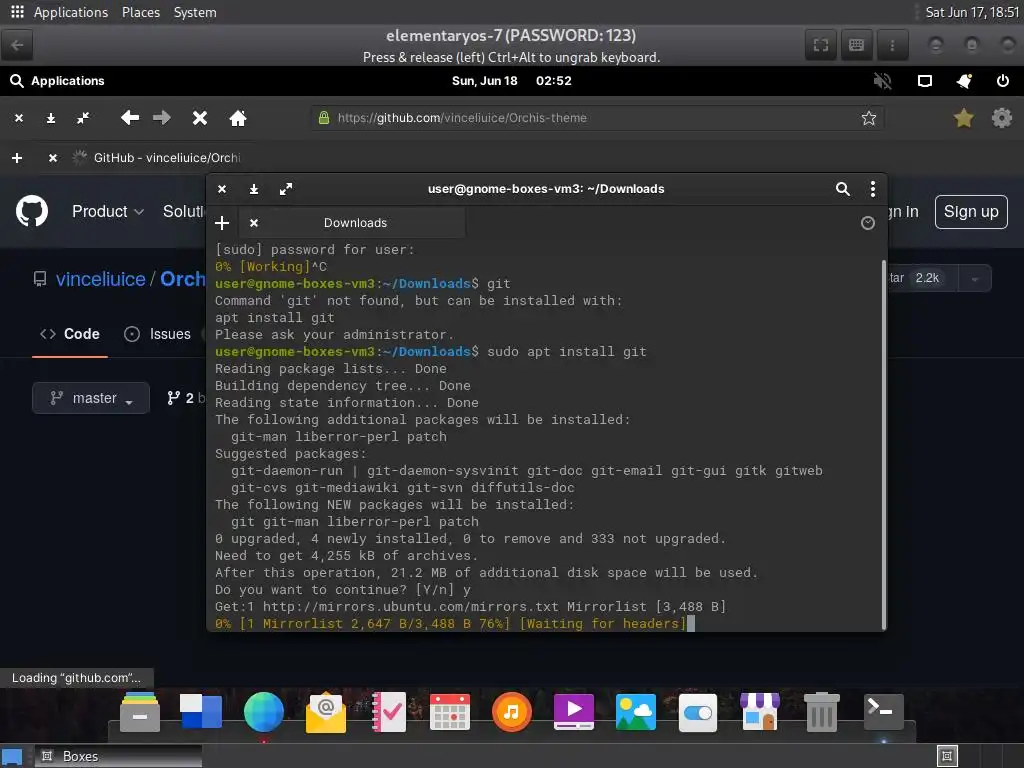Open Multitasking View from dock

pos(201,712)
